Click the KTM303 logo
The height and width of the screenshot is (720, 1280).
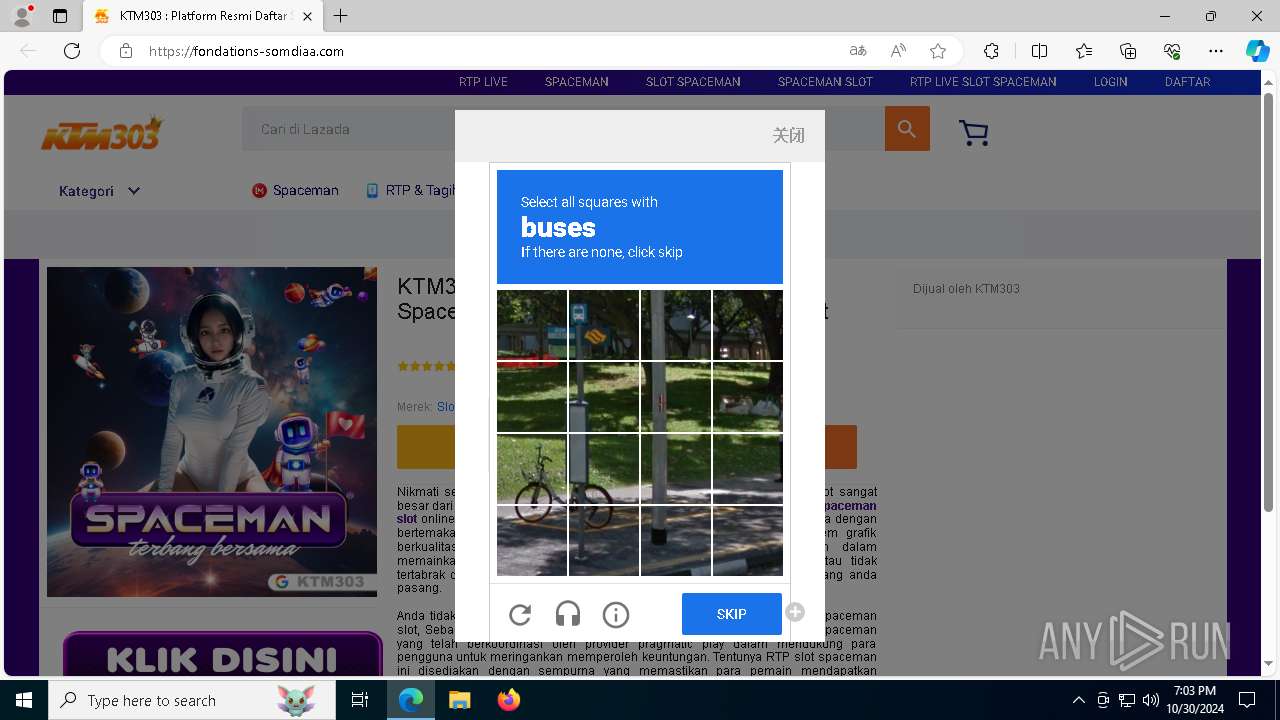102,132
